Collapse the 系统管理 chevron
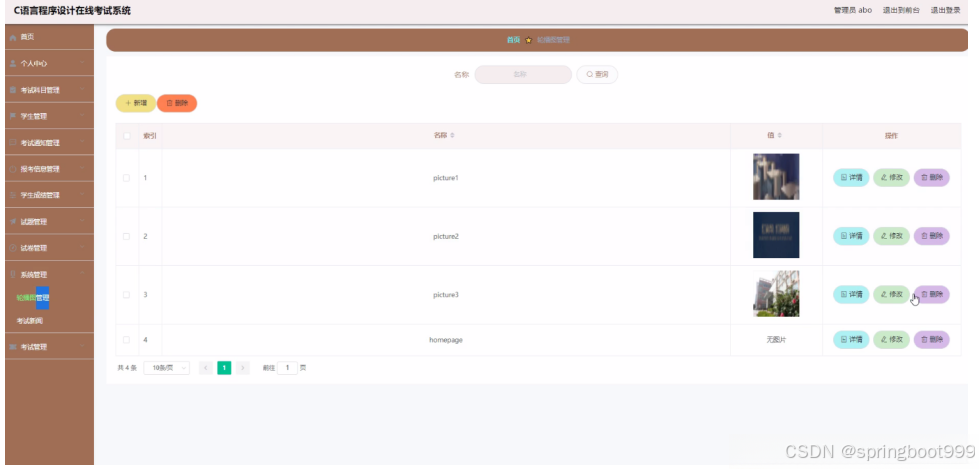Screen dimensions: 979x469 point(82,274)
